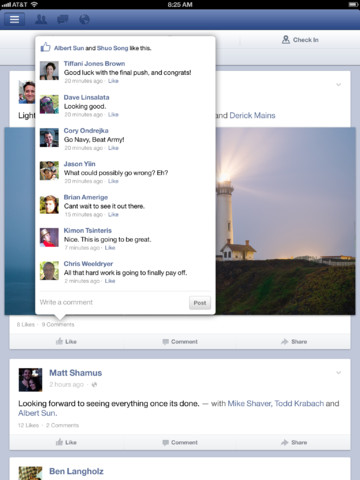Open Cory Ondrejka's profile
360x480 pixels.
click(86, 131)
